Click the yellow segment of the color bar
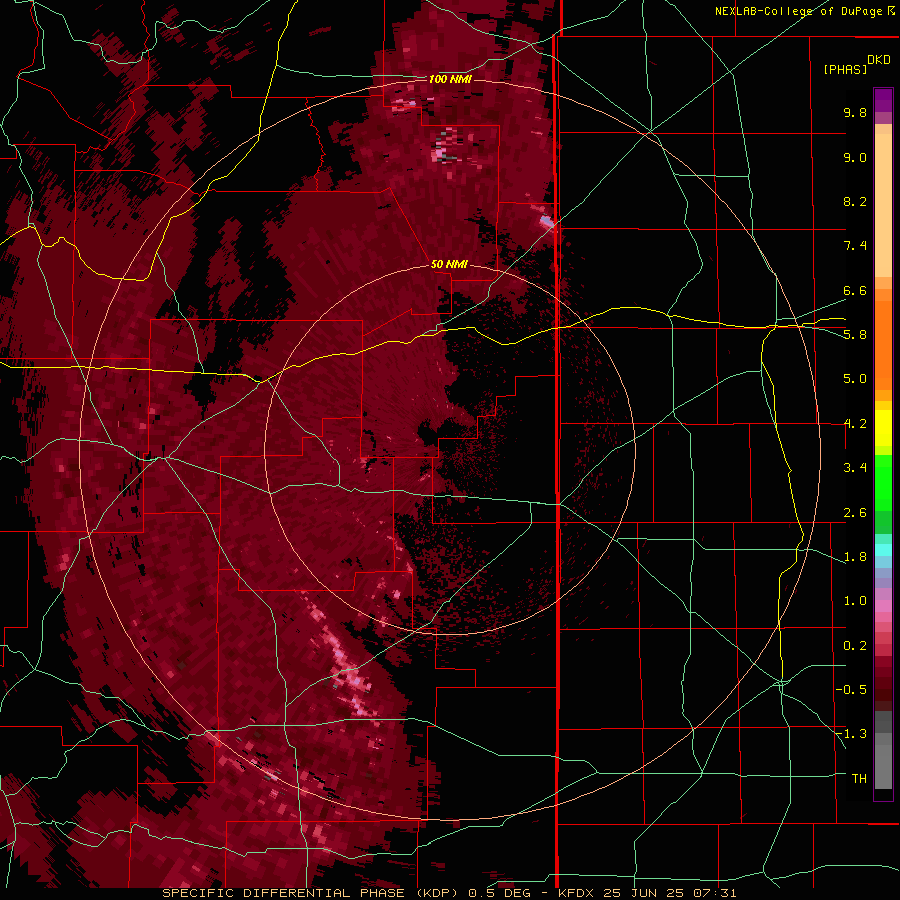Screen dimensions: 900x900 [883, 428]
